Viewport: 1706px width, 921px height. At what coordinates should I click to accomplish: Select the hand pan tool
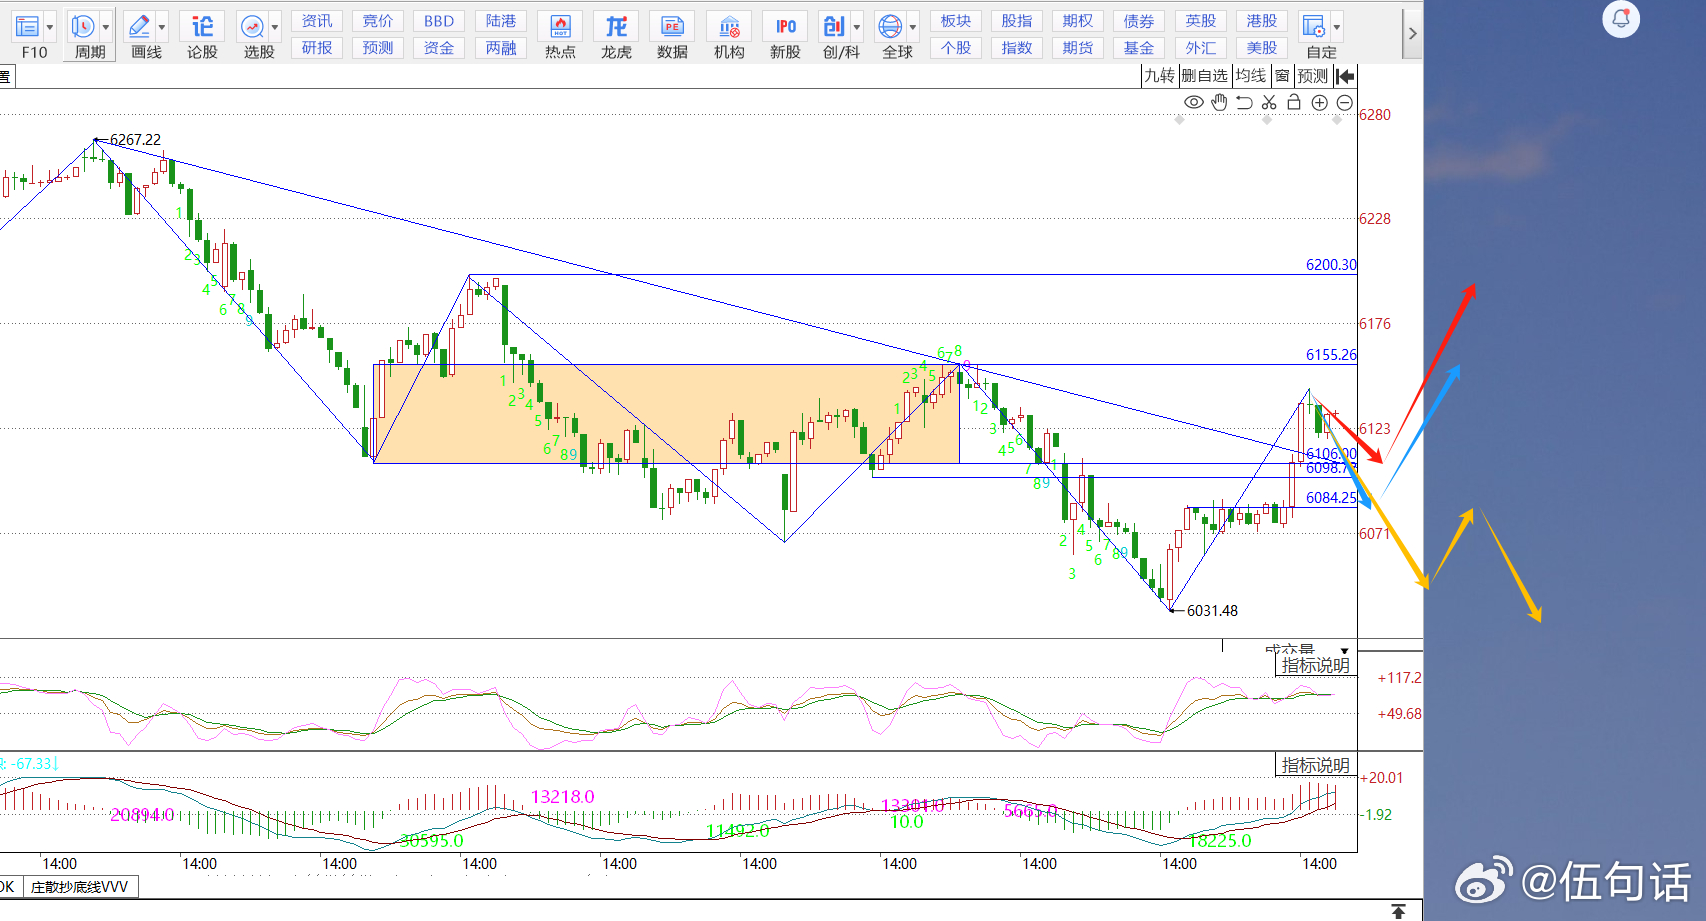(1219, 102)
